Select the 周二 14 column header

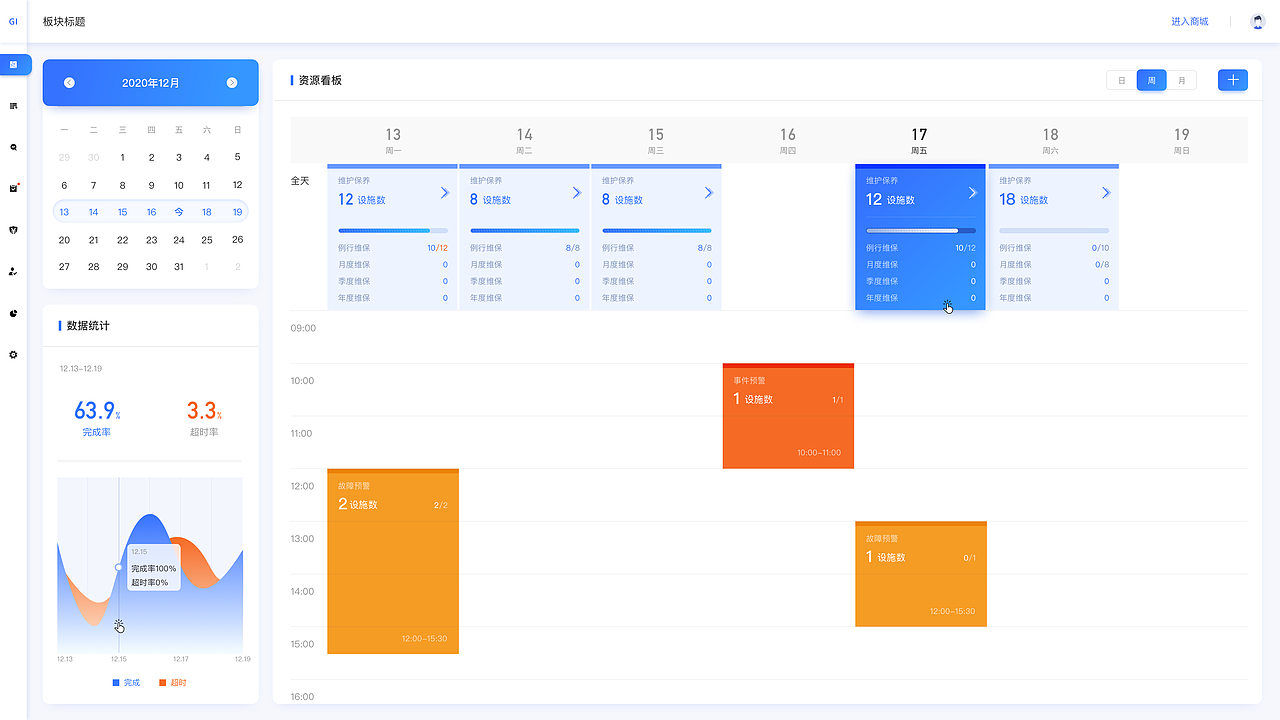coord(524,140)
